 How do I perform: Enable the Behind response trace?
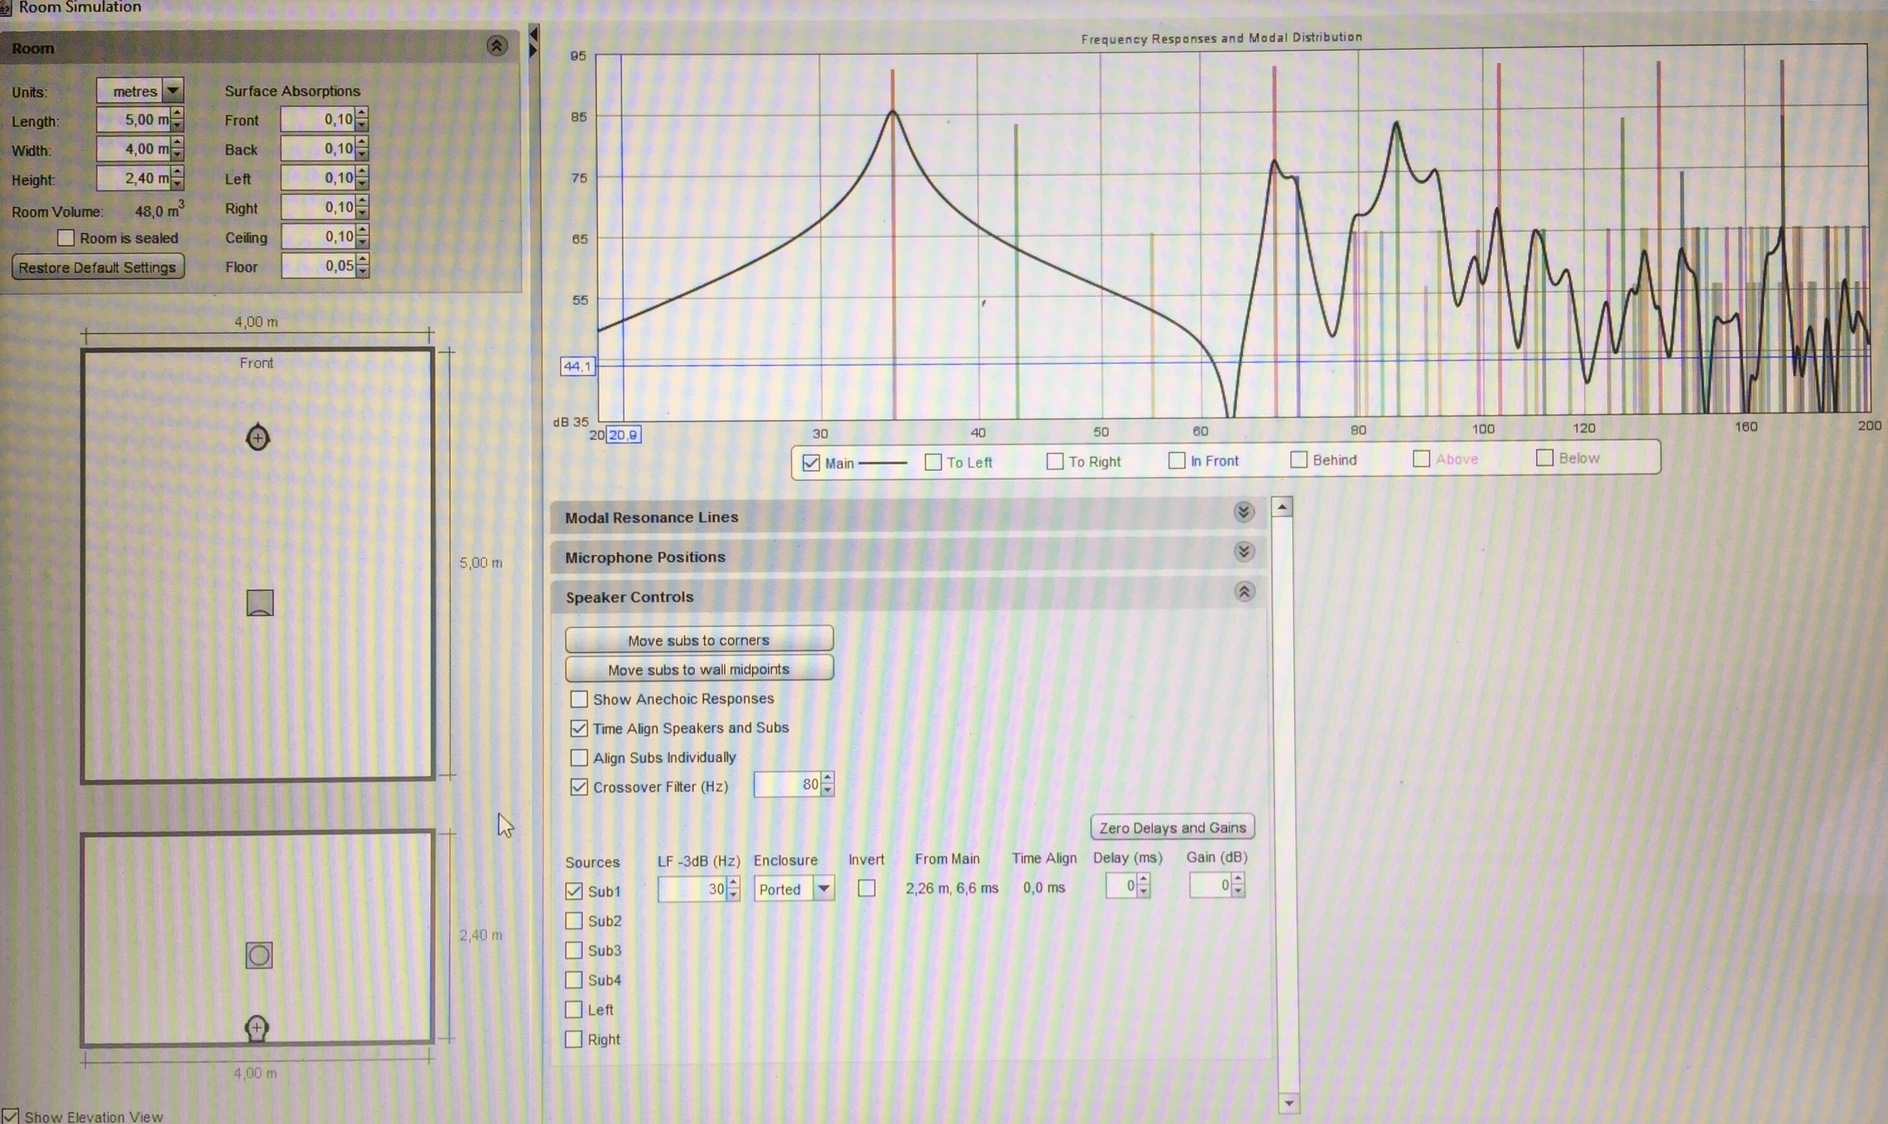[1299, 459]
